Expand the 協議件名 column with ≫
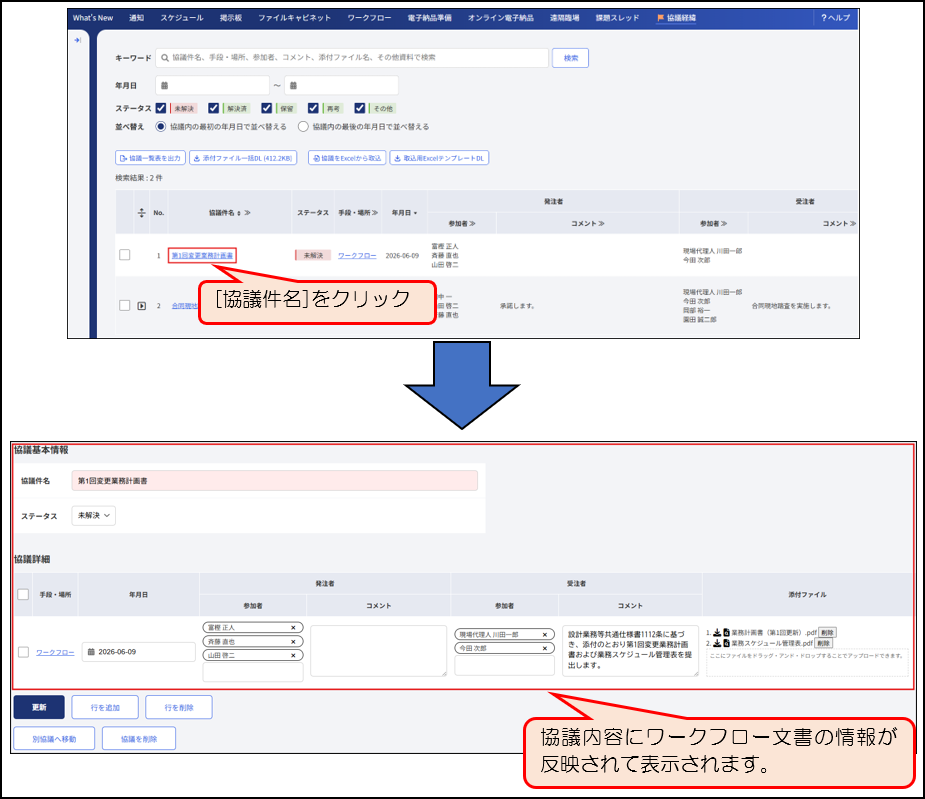This screenshot has width=925, height=799. [247, 212]
